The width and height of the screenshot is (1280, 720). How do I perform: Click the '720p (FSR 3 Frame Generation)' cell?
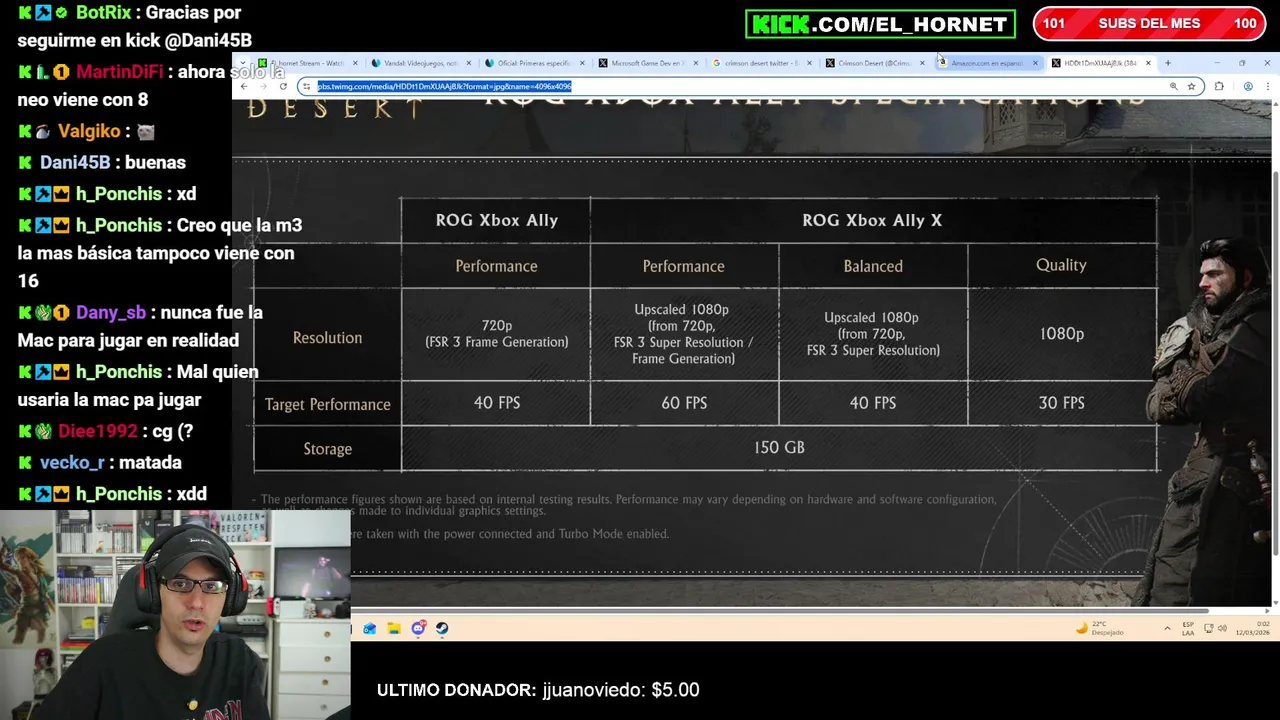(x=497, y=334)
